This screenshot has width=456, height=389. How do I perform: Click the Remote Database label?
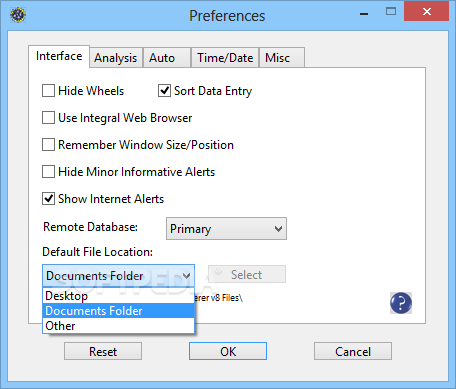tap(90, 227)
